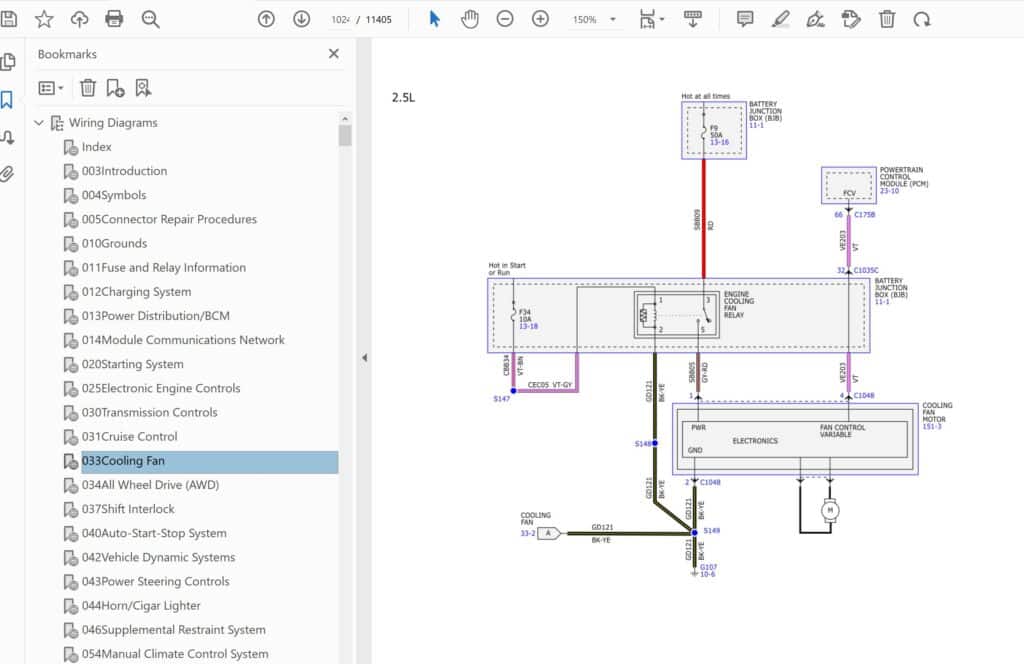Click the Print file icon
Viewport: 1024px width, 664px height.
(x=114, y=19)
